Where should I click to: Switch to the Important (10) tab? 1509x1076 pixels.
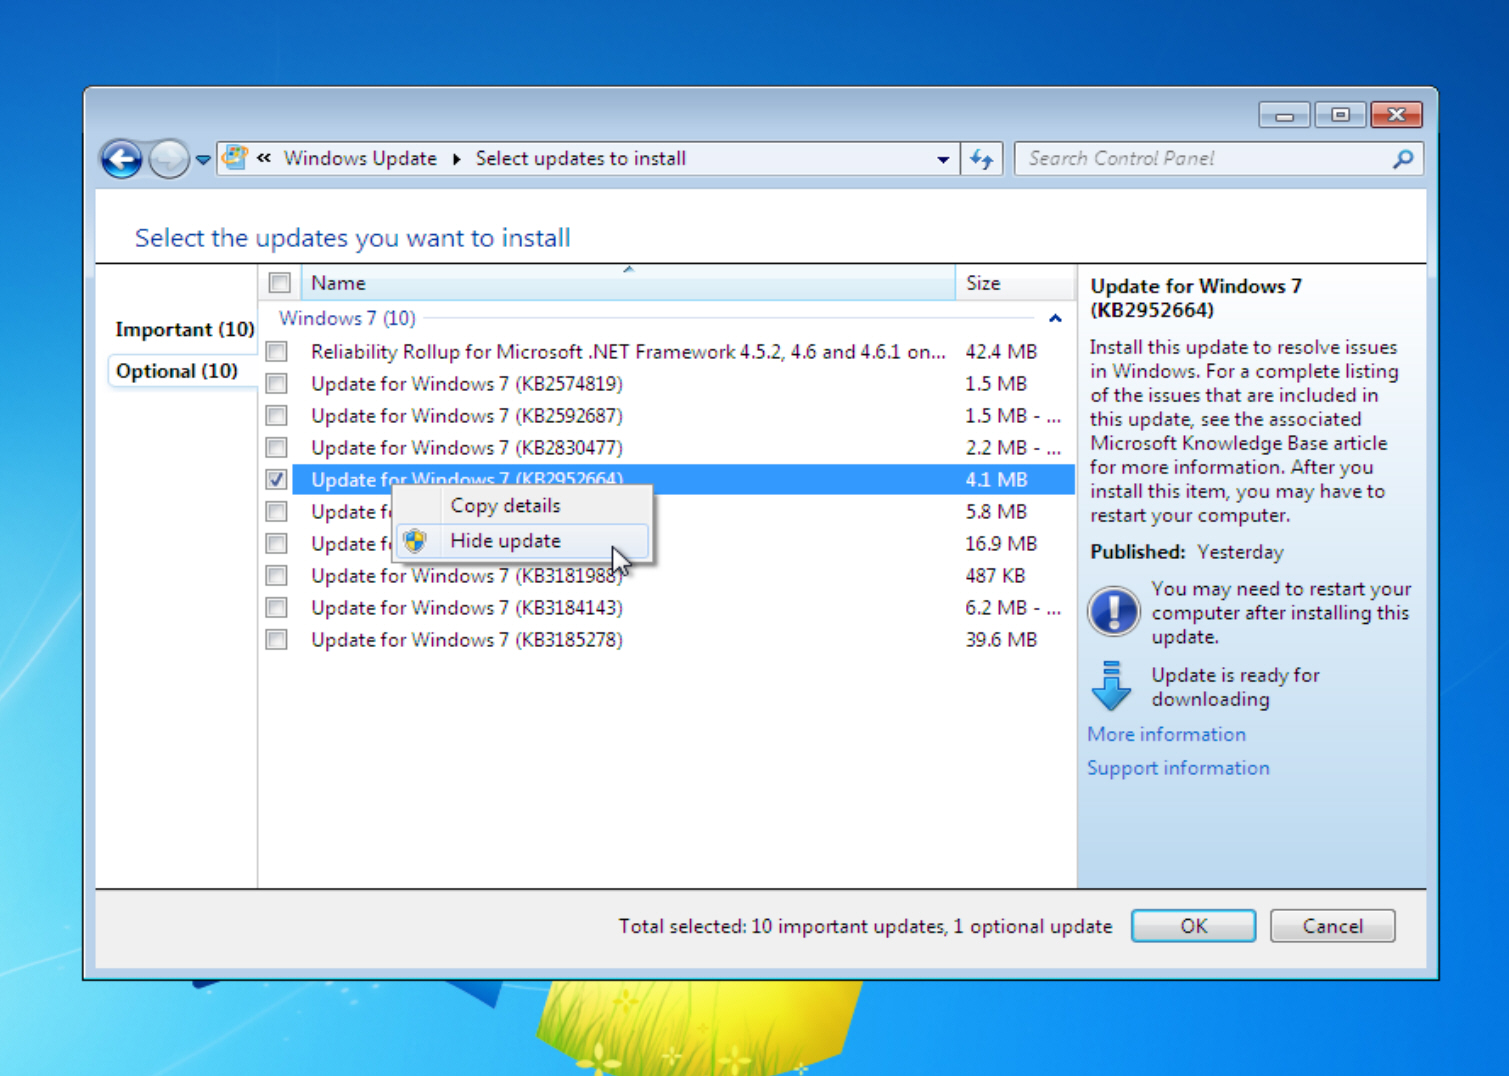pyautogui.click(x=184, y=330)
